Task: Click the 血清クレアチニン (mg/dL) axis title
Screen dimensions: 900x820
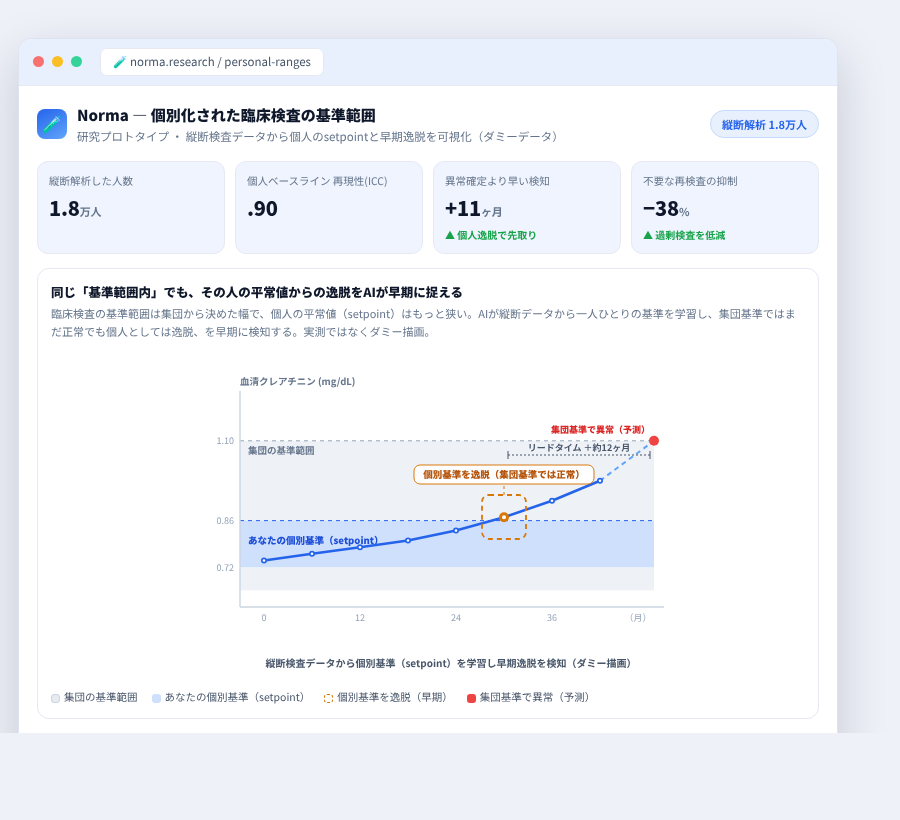Action: [297, 382]
